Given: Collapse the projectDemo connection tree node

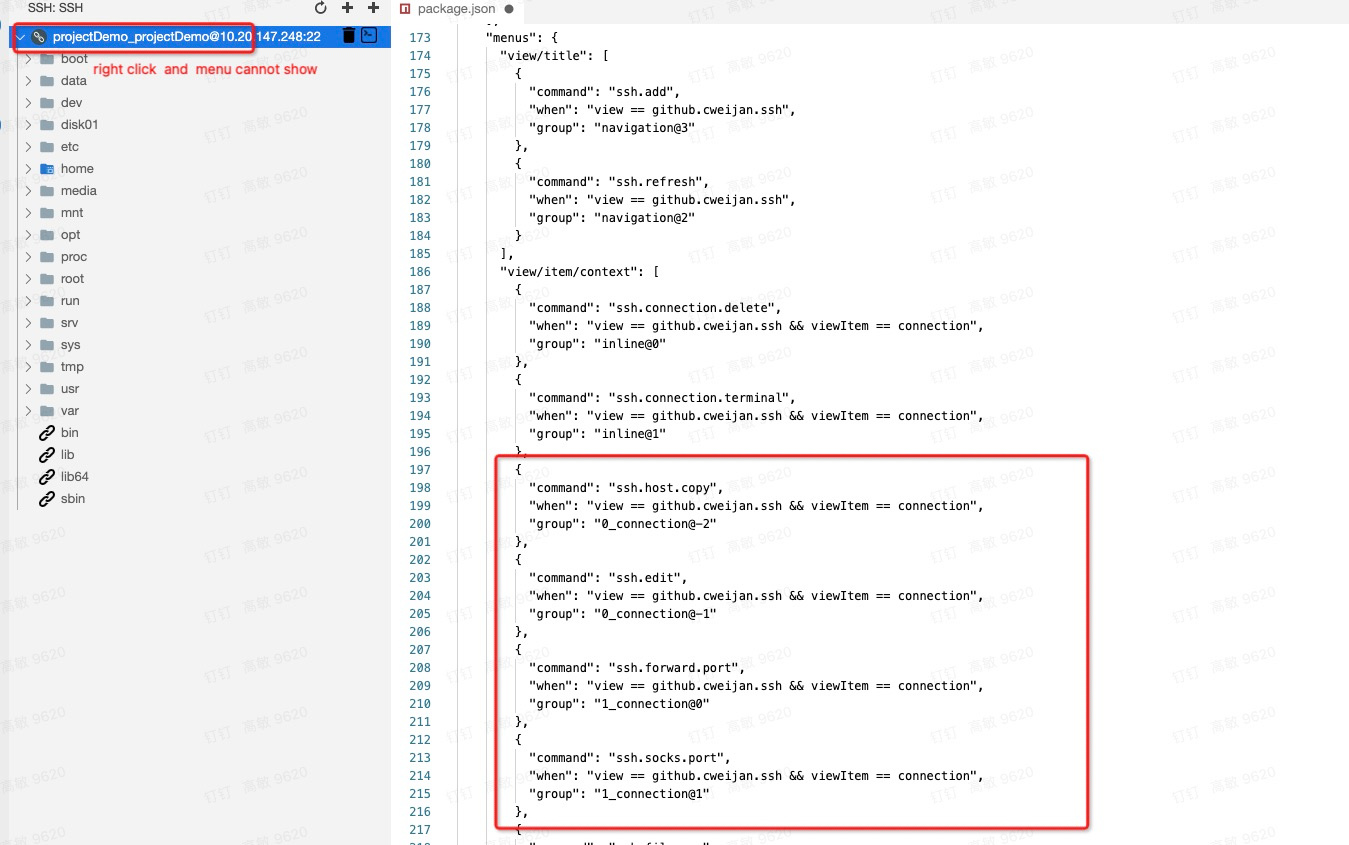Looking at the screenshot, I should tap(20, 37).
